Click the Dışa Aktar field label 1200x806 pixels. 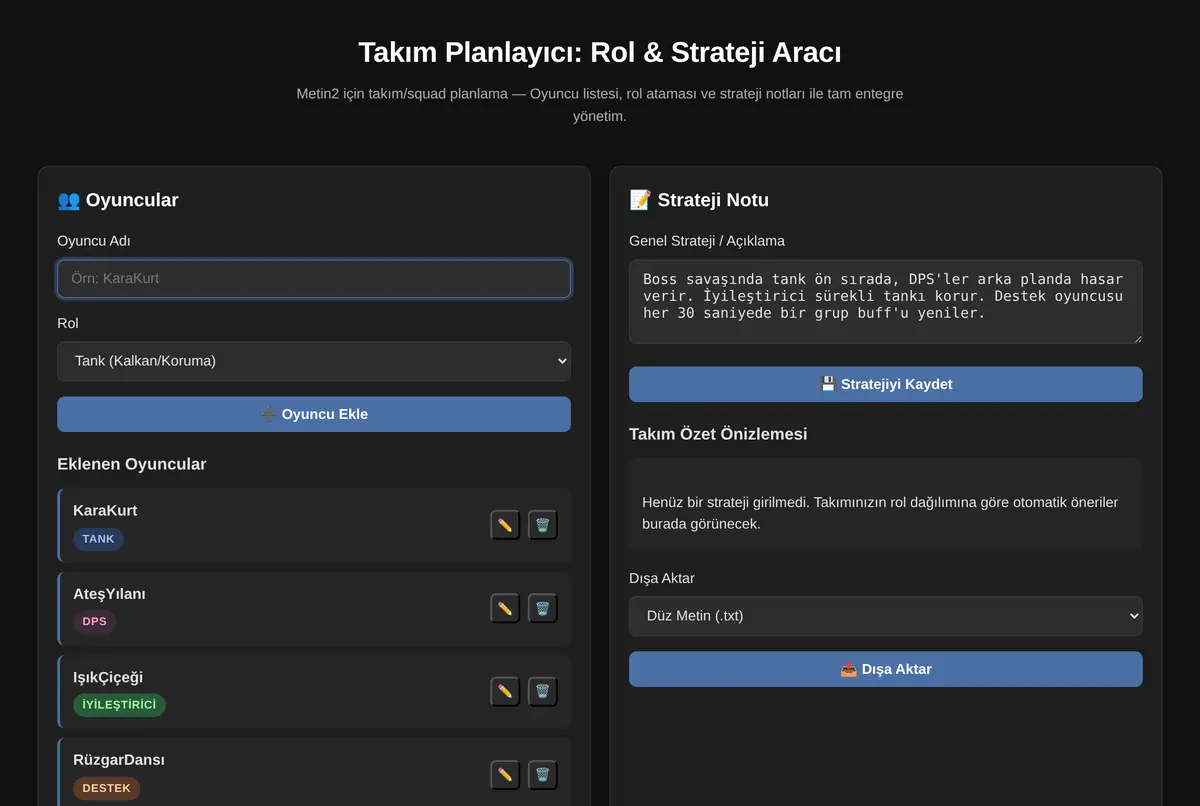point(662,578)
